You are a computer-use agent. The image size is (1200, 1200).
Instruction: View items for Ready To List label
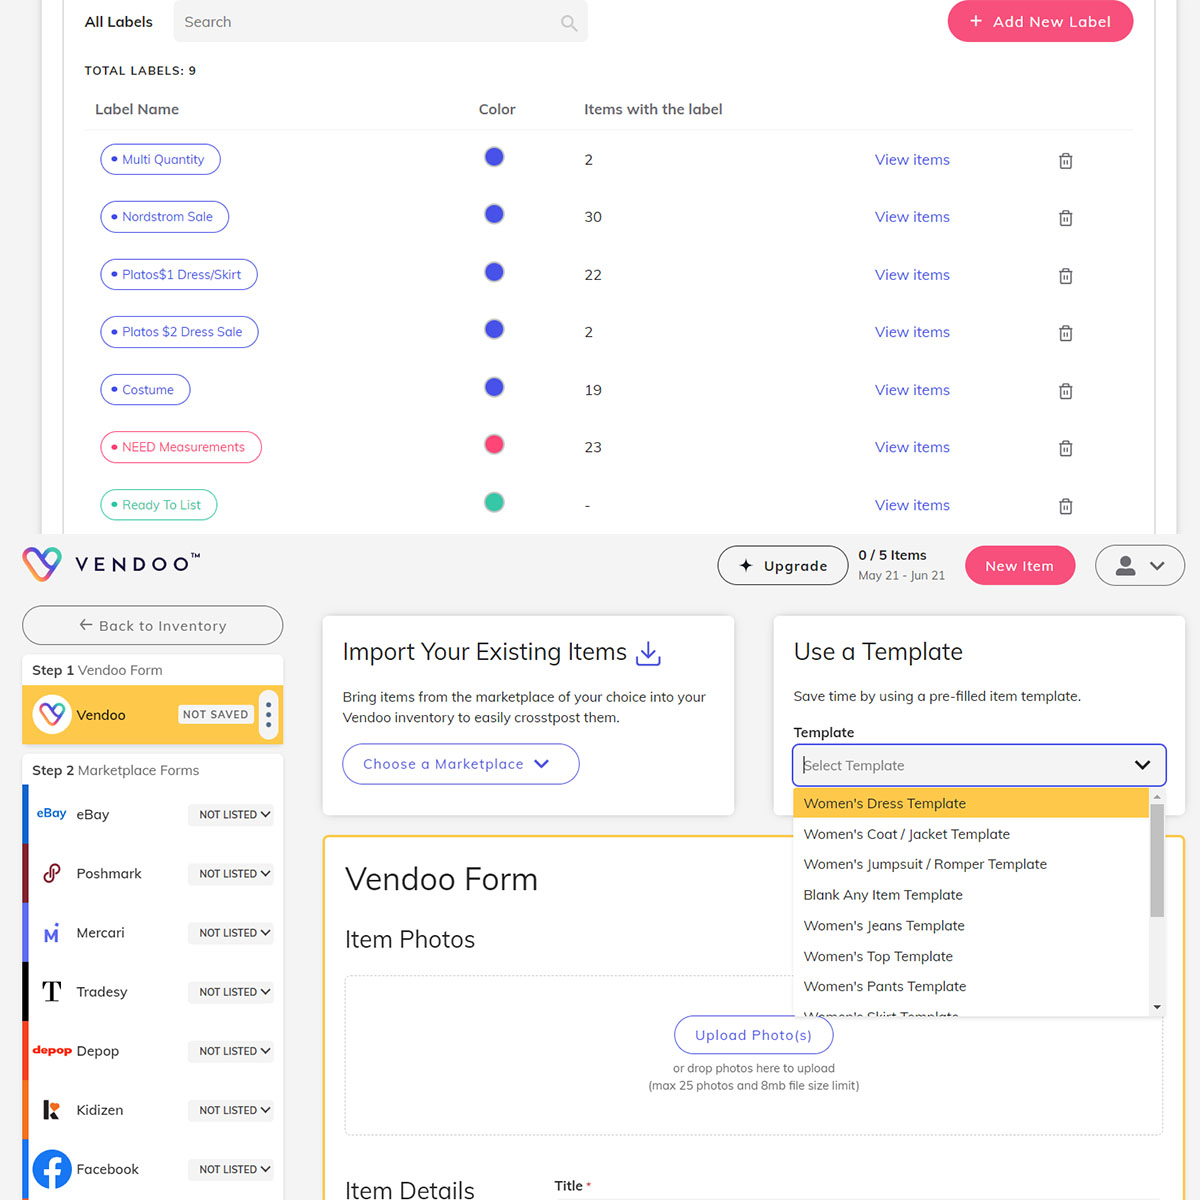tap(912, 505)
